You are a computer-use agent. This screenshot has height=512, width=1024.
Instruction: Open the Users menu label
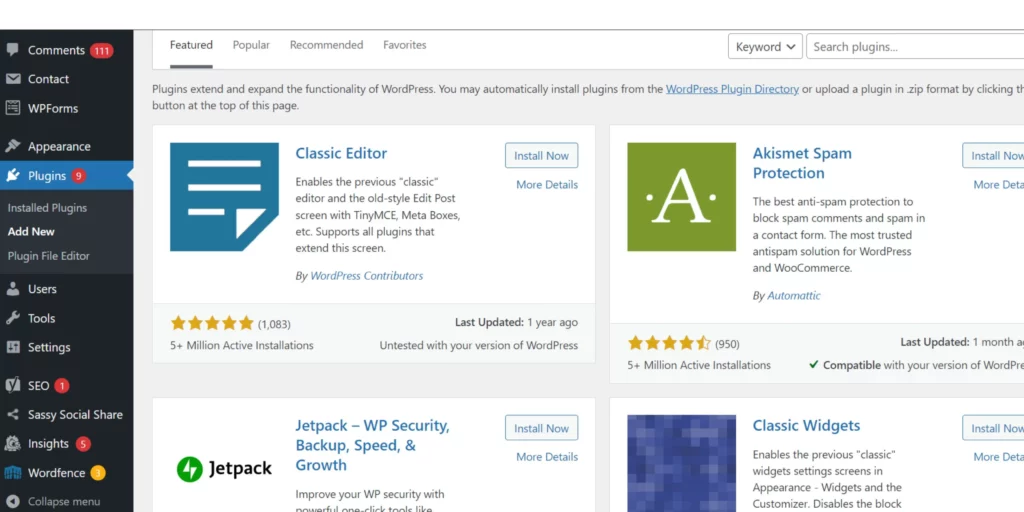[x=42, y=289]
